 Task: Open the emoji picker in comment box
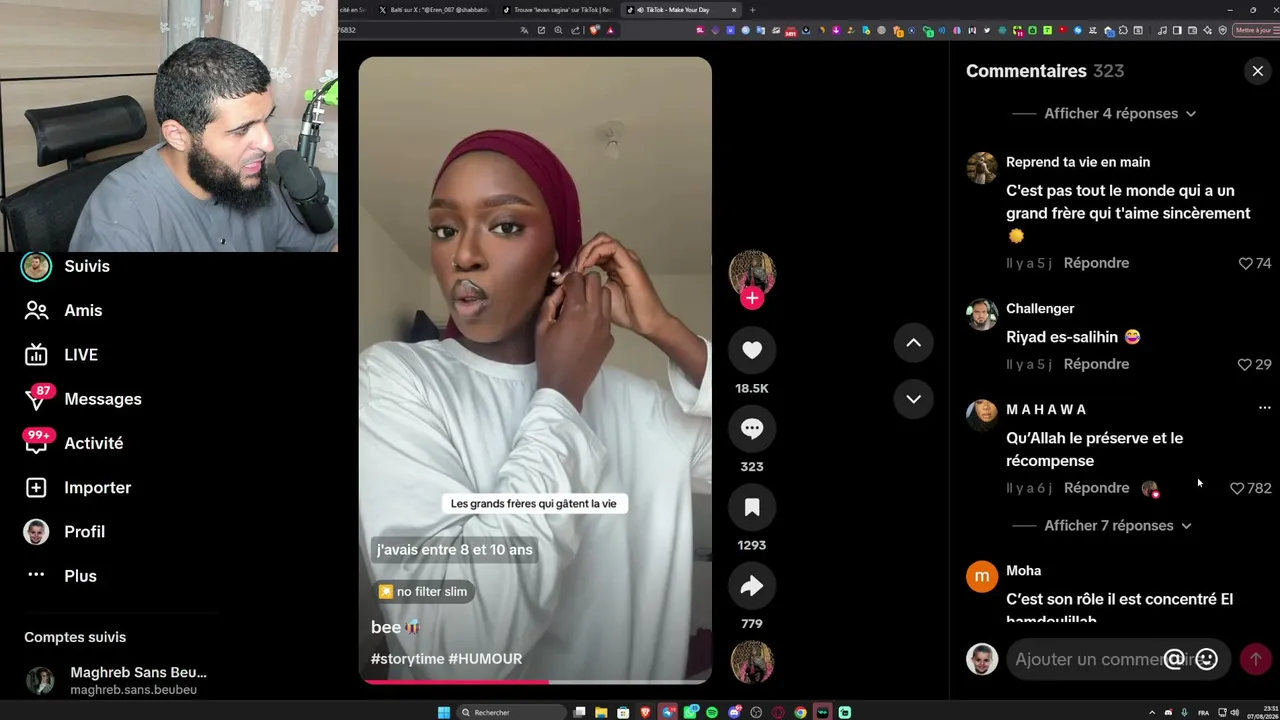[x=1207, y=659]
